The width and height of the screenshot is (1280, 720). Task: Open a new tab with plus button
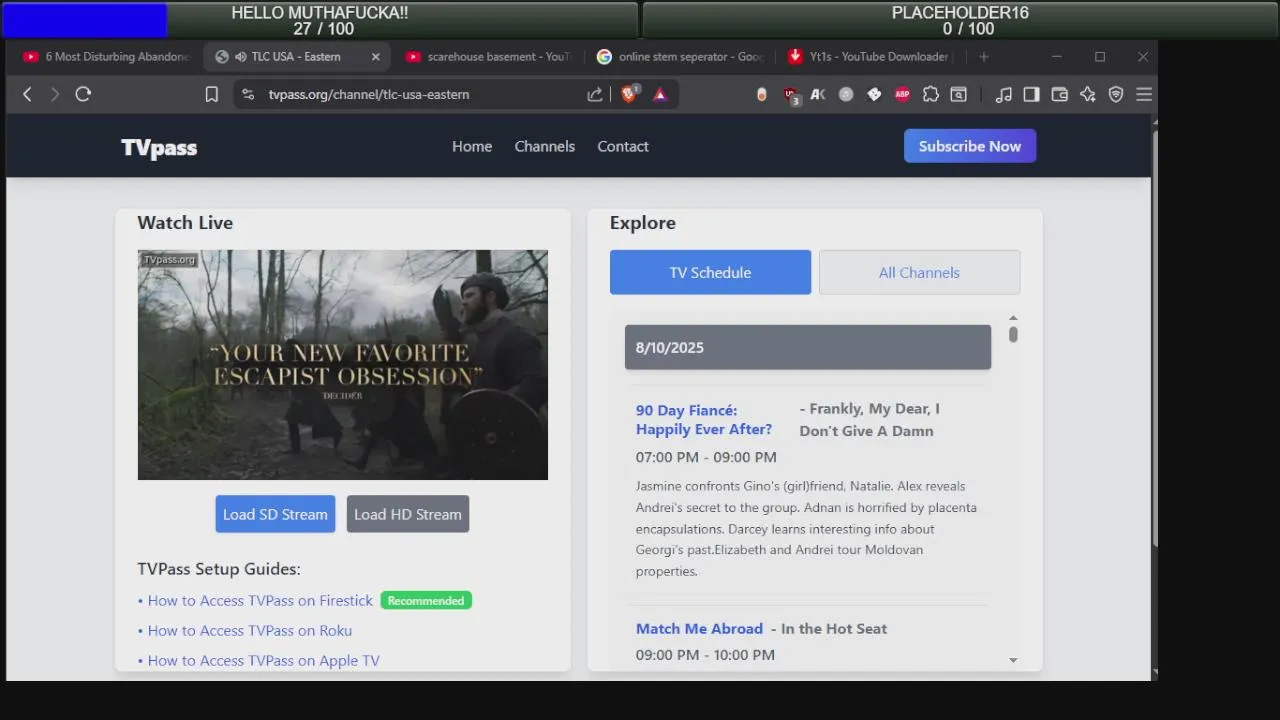[x=984, y=57]
